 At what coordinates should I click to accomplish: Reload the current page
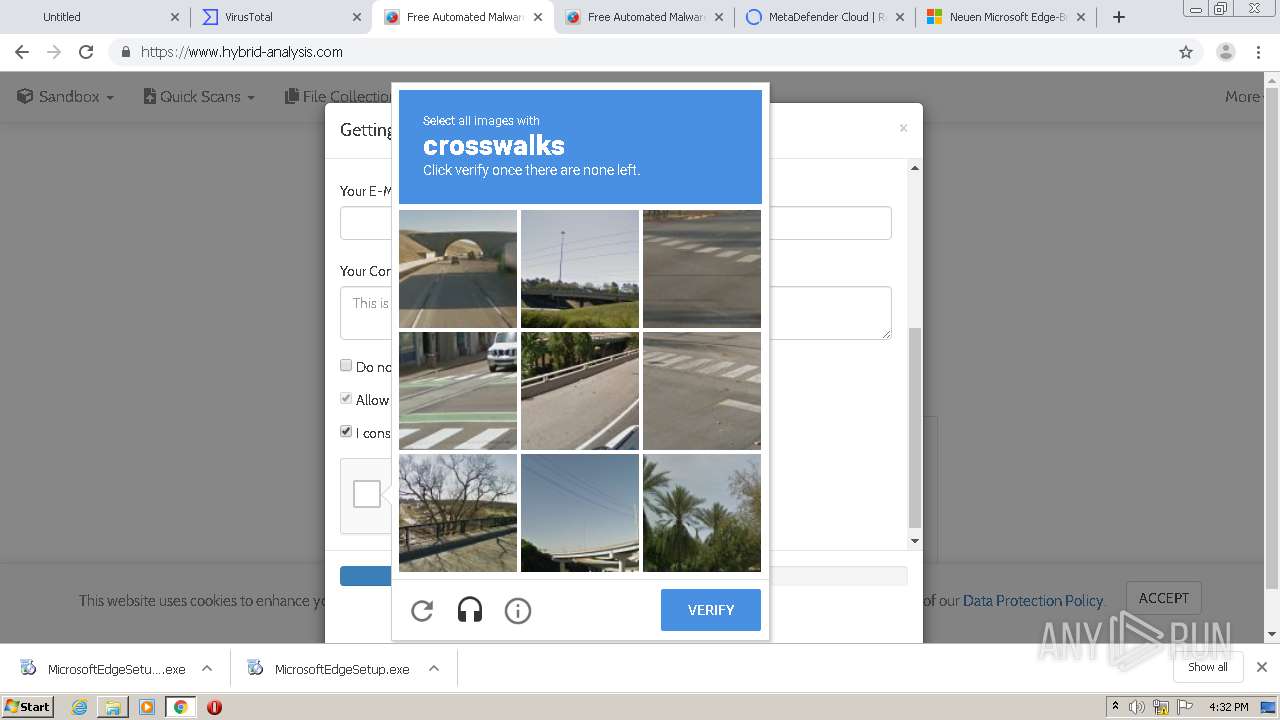pyautogui.click(x=86, y=52)
